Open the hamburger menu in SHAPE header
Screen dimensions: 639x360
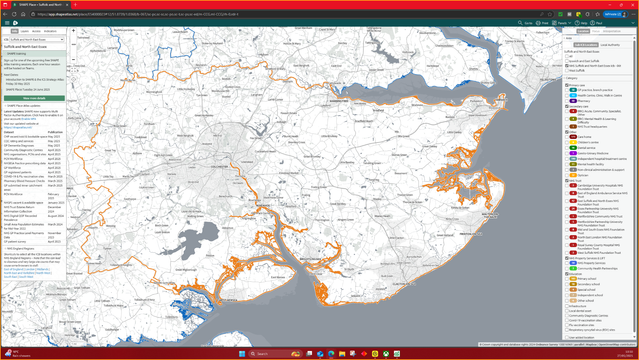click(x=7, y=23)
